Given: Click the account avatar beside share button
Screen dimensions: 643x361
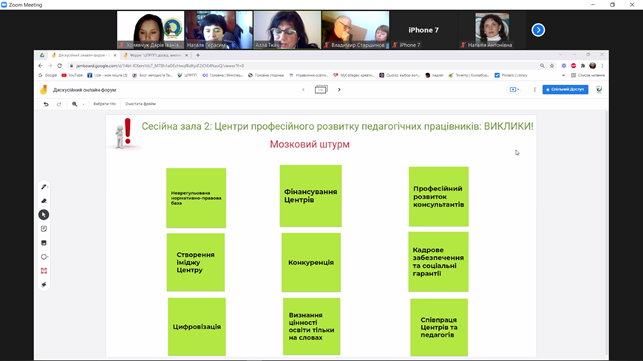Looking at the screenshot, I should coord(599,89).
